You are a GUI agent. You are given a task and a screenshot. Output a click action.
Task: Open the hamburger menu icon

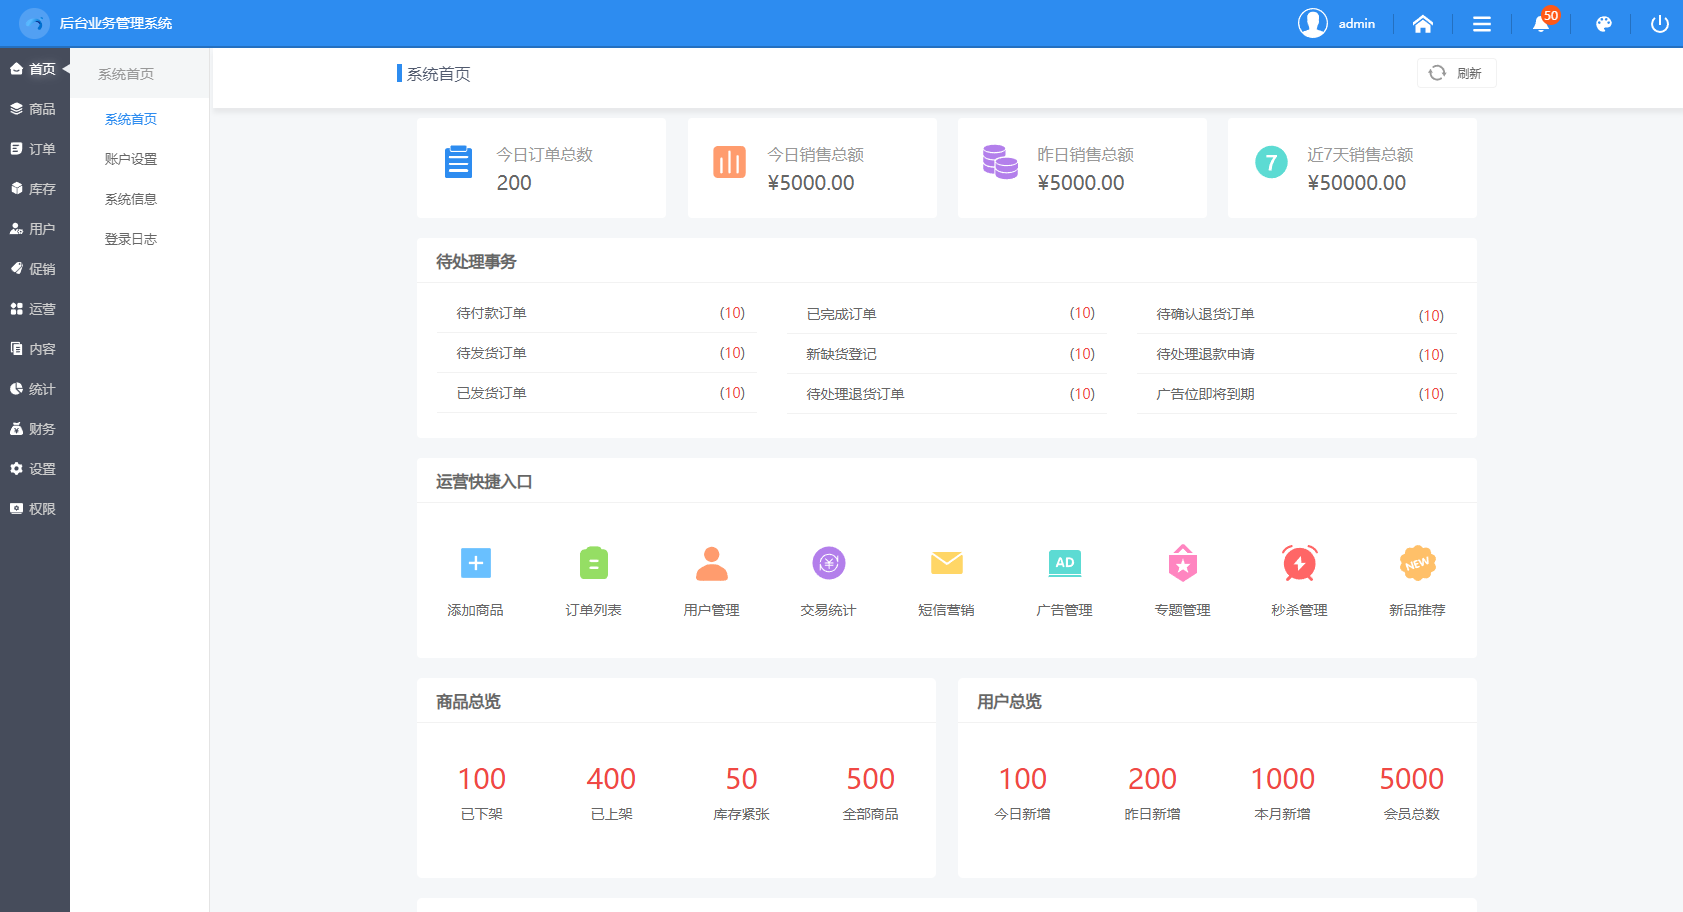point(1482,24)
